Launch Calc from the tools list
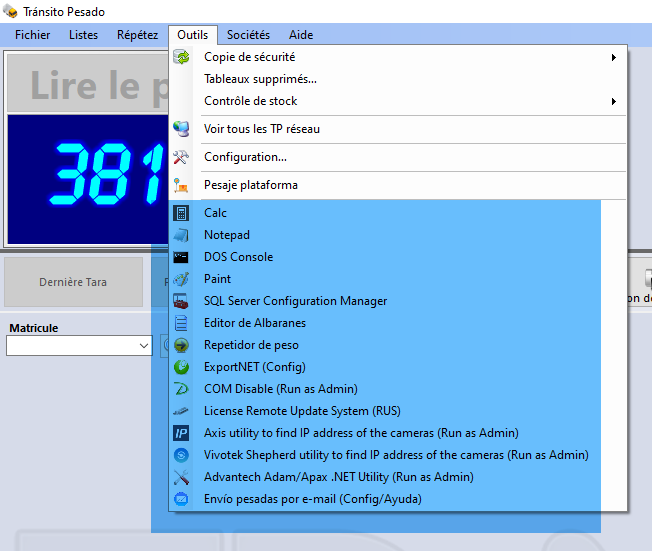This screenshot has height=551, width=652. pos(398,213)
